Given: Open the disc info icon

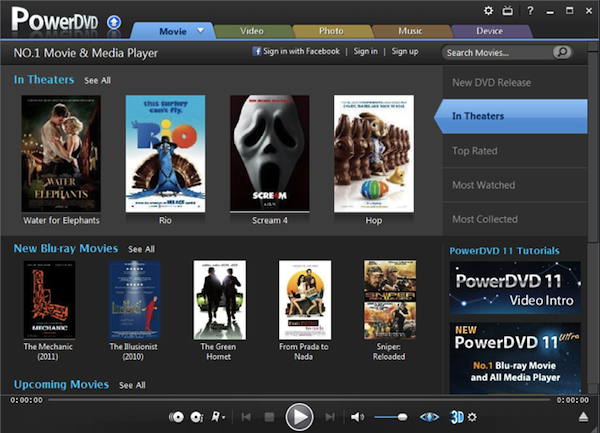Looking at the screenshot, I should (x=197, y=417).
